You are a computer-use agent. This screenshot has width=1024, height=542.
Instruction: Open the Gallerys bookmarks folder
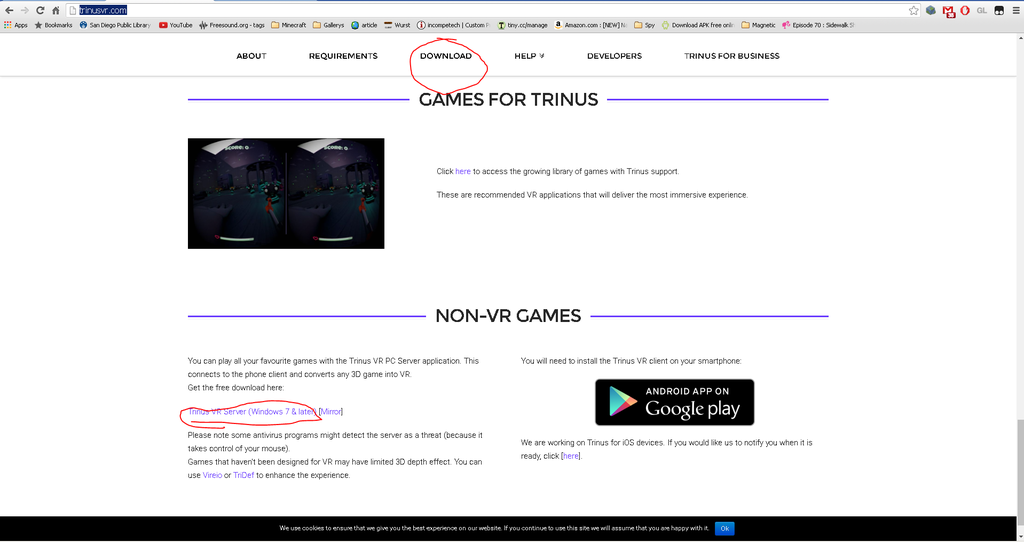pos(328,25)
